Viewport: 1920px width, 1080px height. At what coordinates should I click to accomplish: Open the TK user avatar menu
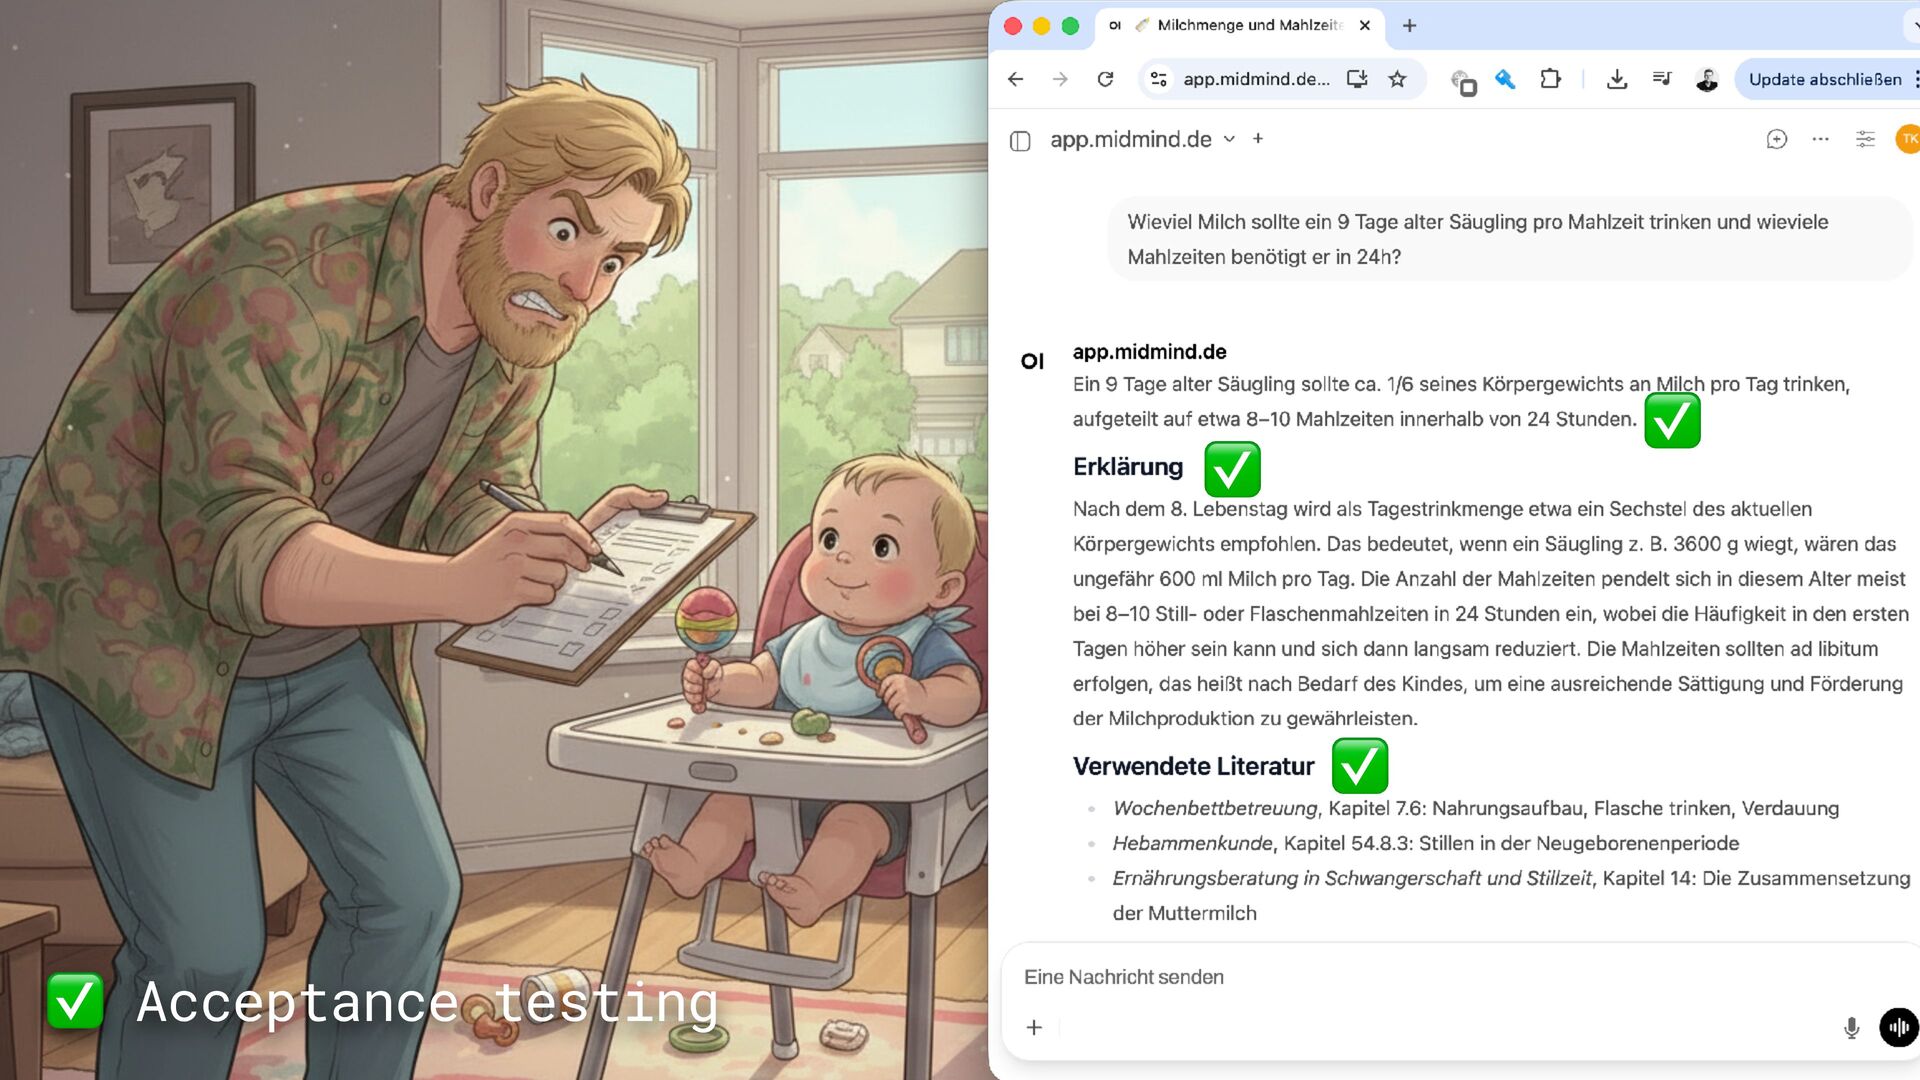click(x=1907, y=140)
